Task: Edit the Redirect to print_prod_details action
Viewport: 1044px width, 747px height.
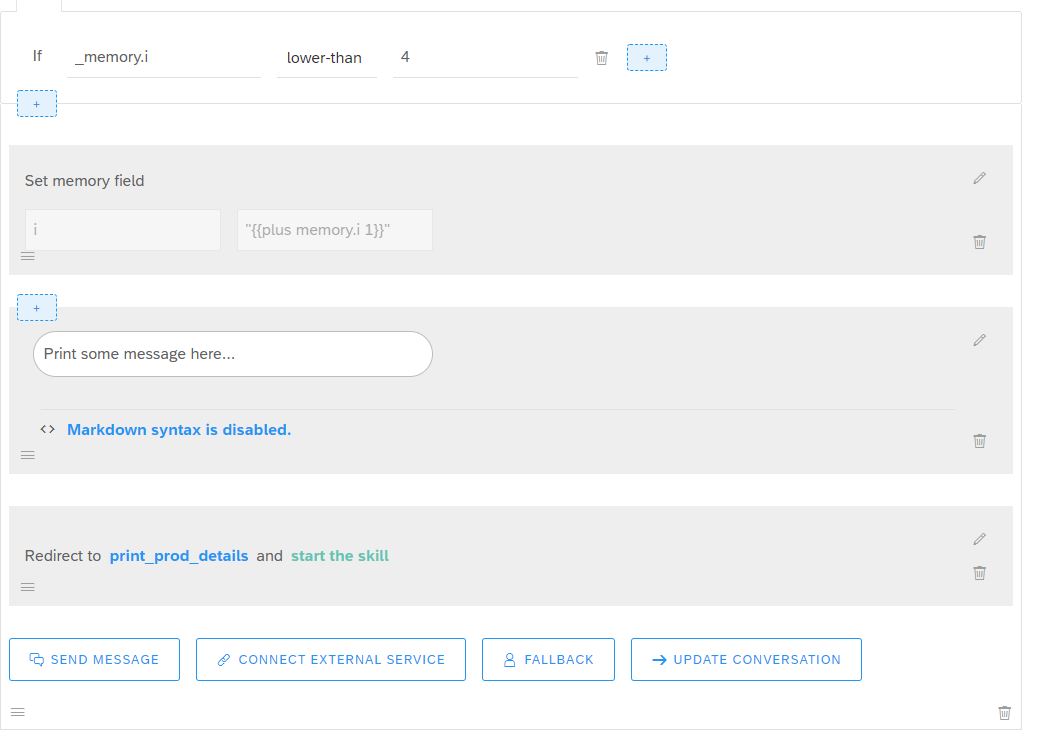Action: point(979,539)
